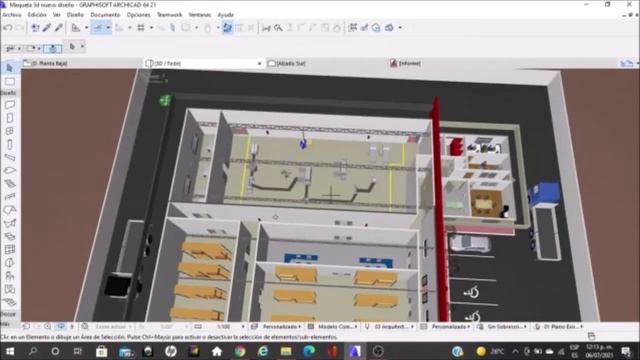The height and width of the screenshot is (360, 640).
Task: Expand the Grid Snap dropdown arrow
Action: click(x=151, y=28)
